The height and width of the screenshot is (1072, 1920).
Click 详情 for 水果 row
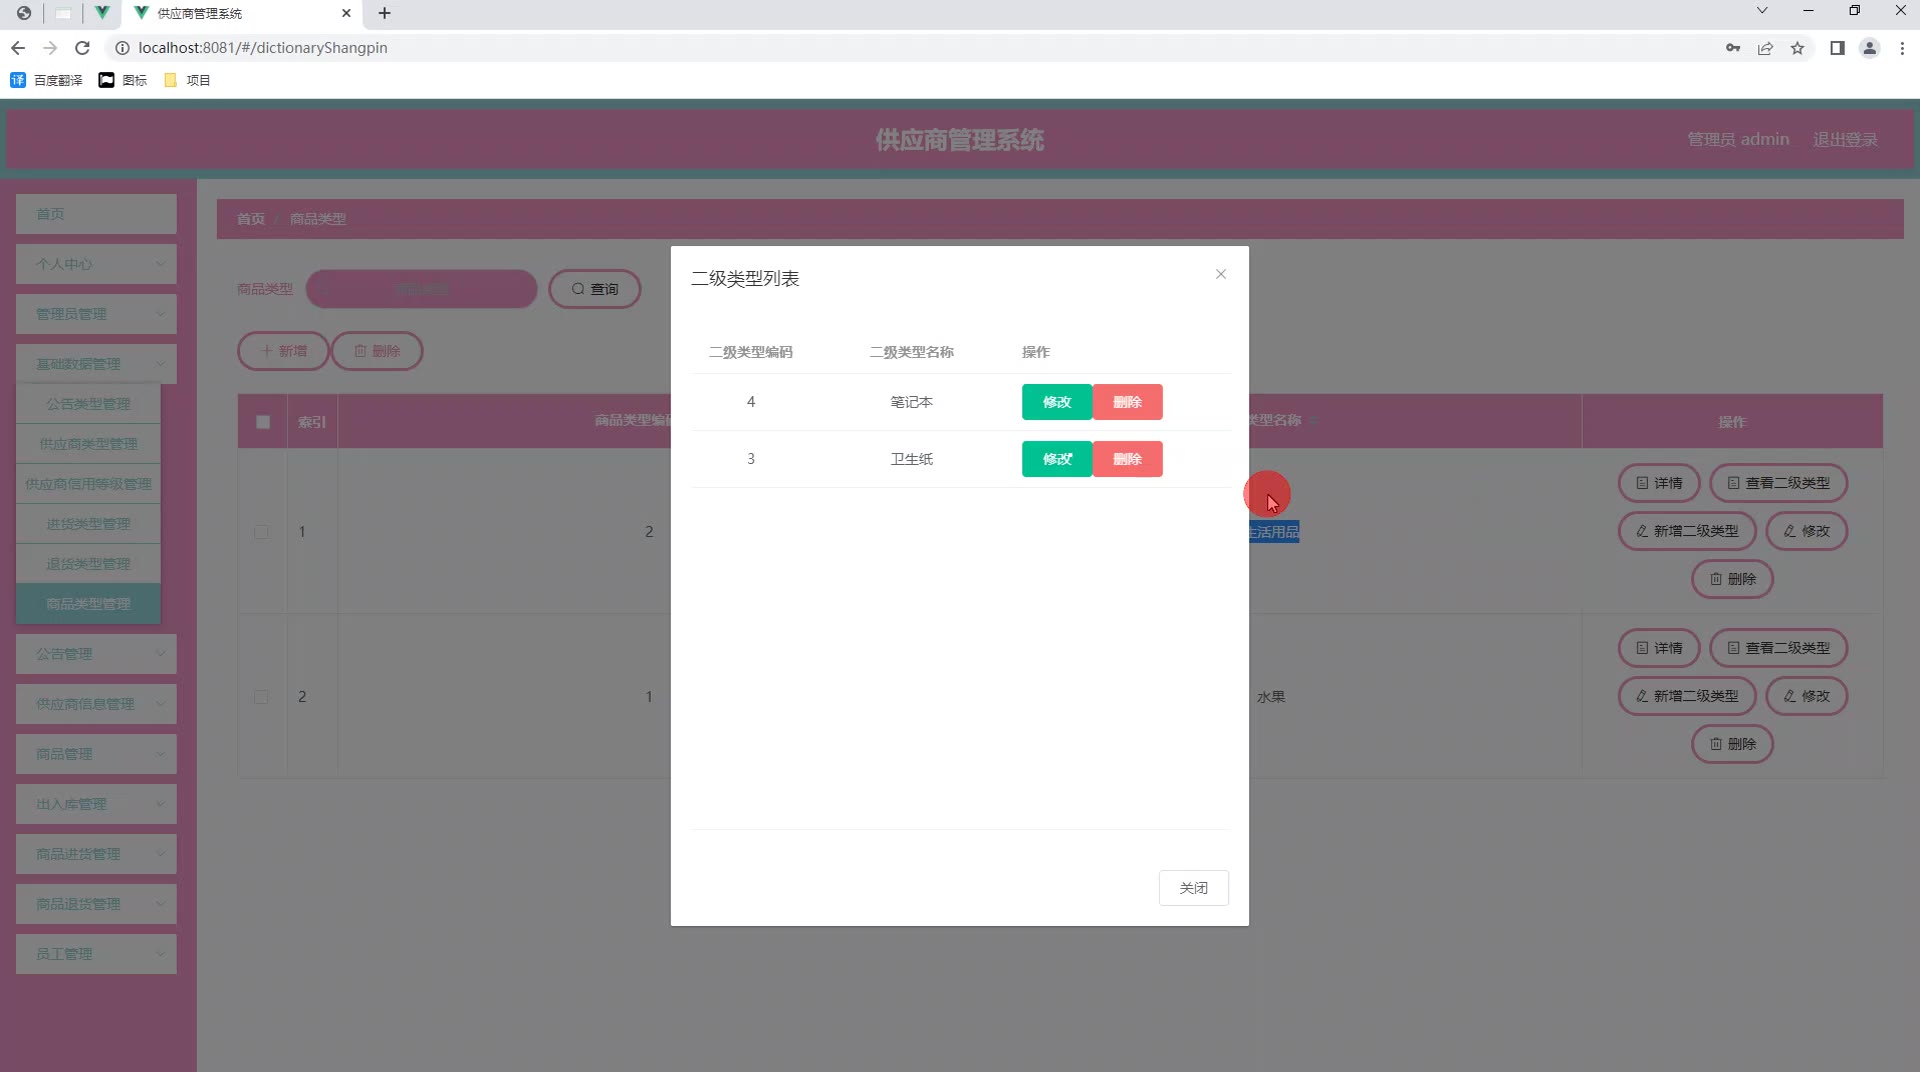tap(1659, 648)
